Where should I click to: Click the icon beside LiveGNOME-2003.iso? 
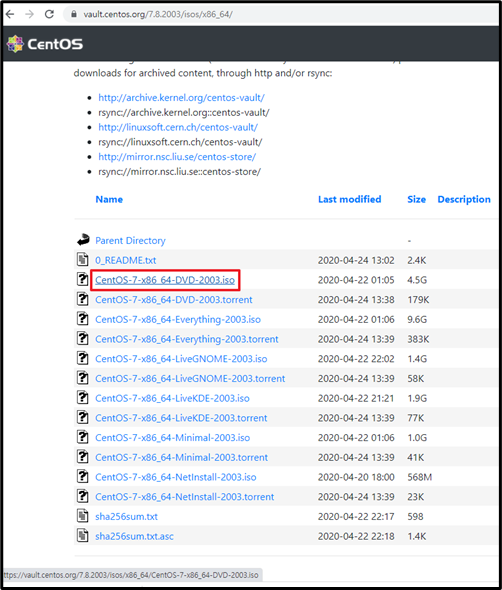tap(83, 358)
